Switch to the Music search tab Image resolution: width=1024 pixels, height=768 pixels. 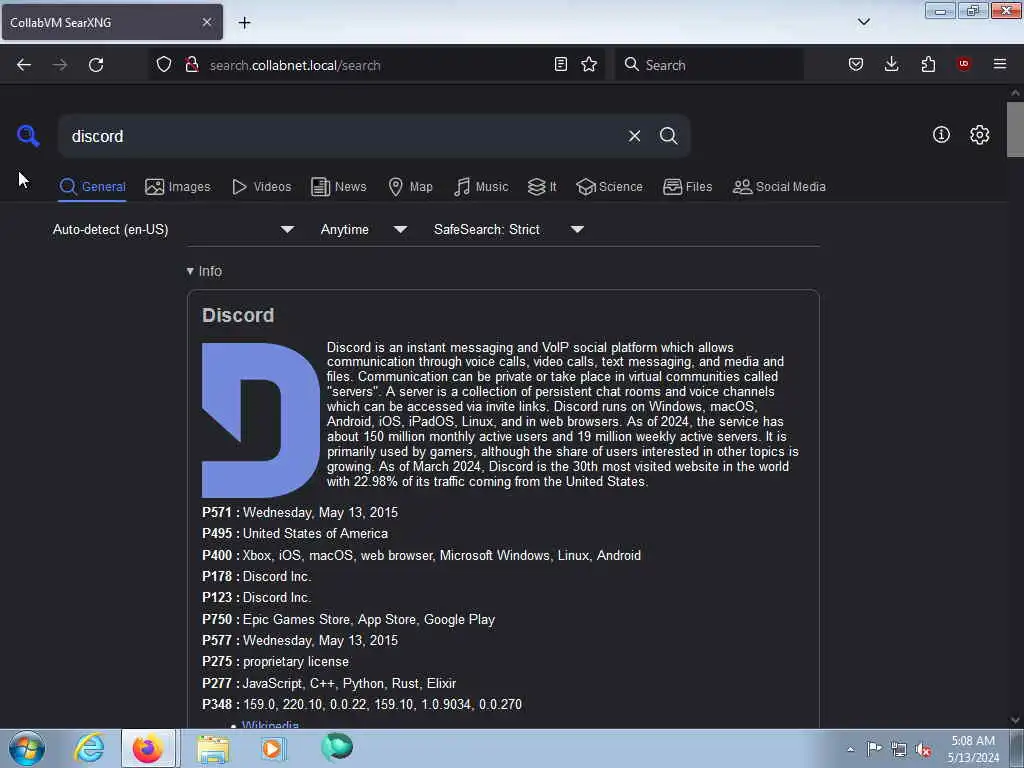pyautogui.click(x=481, y=187)
